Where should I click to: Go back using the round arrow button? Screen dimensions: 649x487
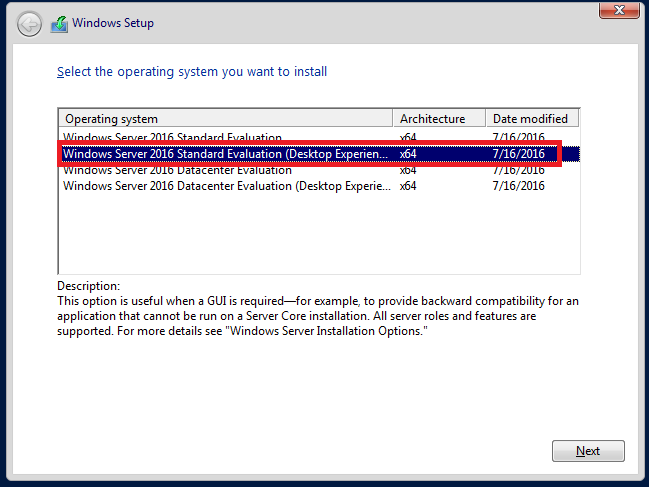[29, 24]
